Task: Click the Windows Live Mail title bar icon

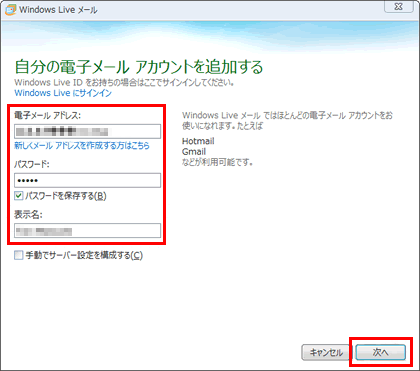Action: (11, 10)
